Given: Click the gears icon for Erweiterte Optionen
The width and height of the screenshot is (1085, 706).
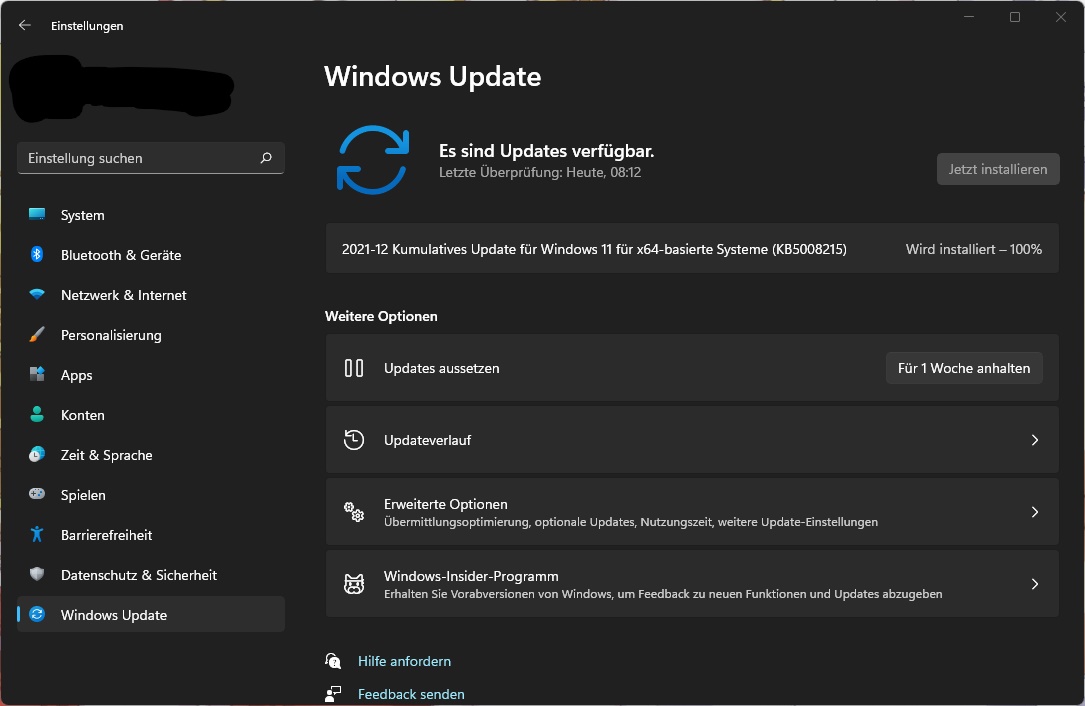Looking at the screenshot, I should [x=354, y=512].
